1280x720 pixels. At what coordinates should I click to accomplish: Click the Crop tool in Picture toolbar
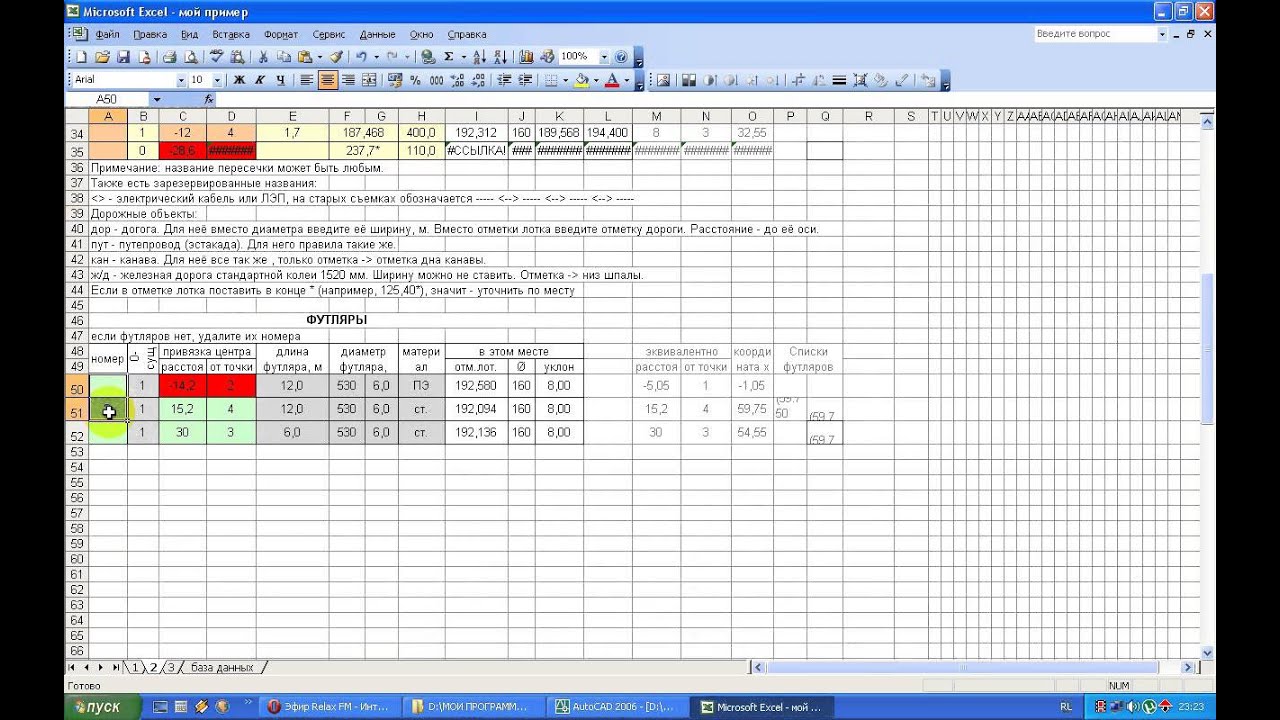(x=797, y=80)
